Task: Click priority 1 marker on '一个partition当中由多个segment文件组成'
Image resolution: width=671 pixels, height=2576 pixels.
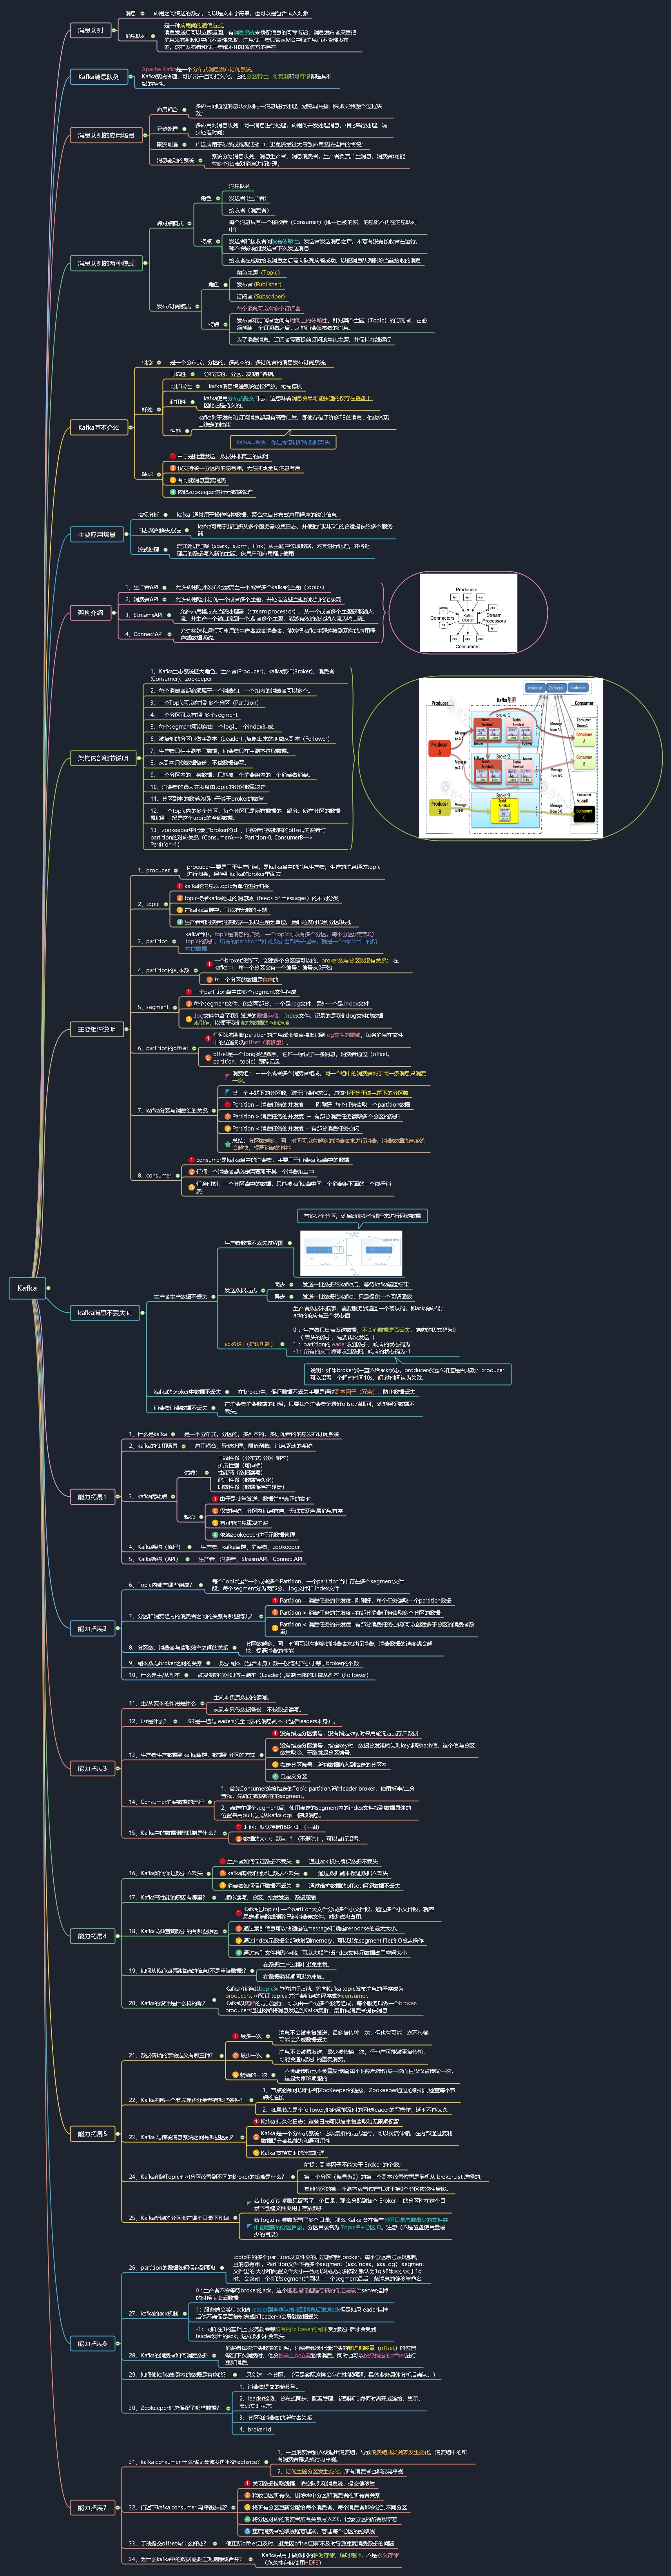Action: [x=188, y=991]
